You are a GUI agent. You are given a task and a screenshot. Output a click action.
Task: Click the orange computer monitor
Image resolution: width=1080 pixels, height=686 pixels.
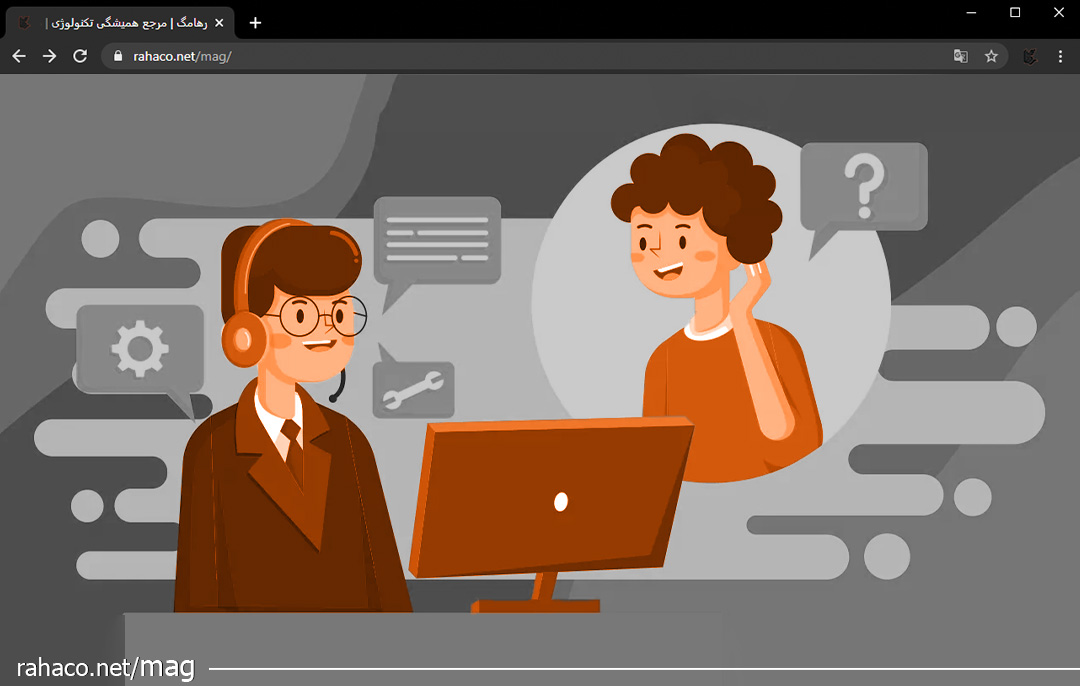tap(550, 497)
